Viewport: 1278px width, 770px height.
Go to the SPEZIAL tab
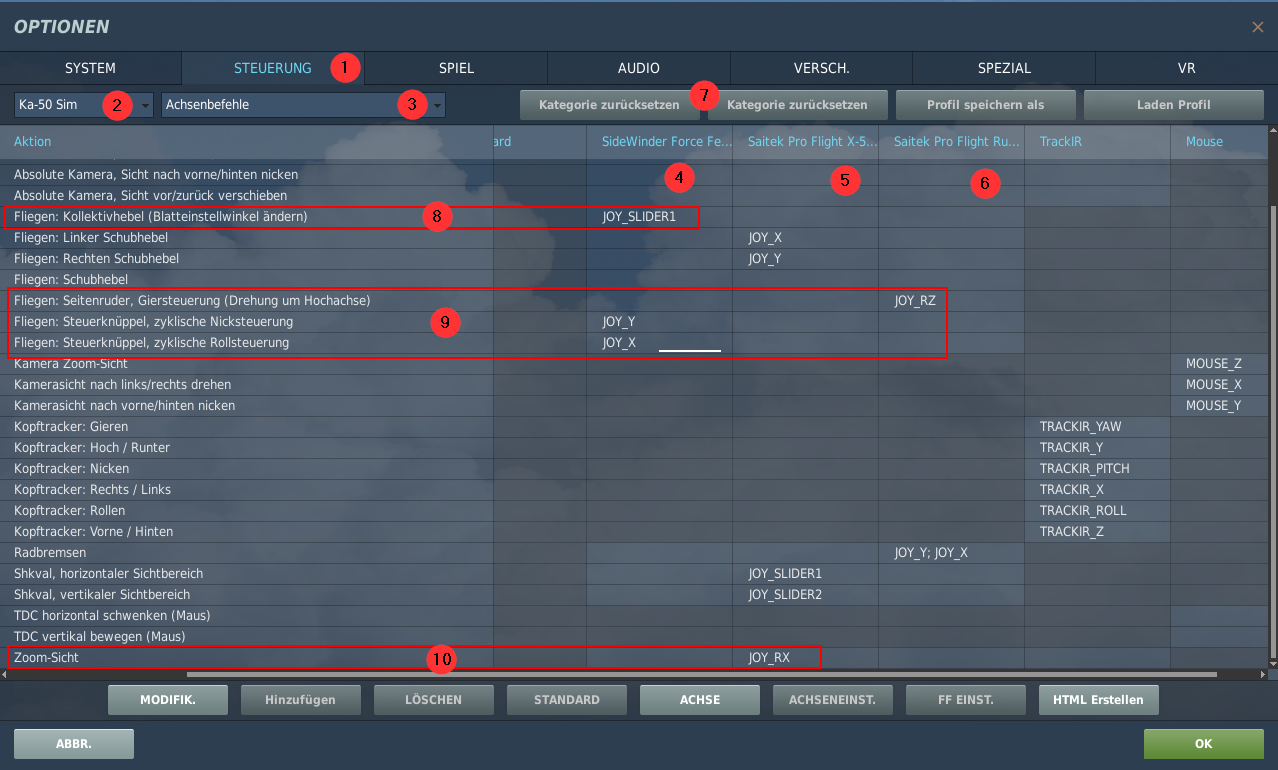(x=1003, y=68)
